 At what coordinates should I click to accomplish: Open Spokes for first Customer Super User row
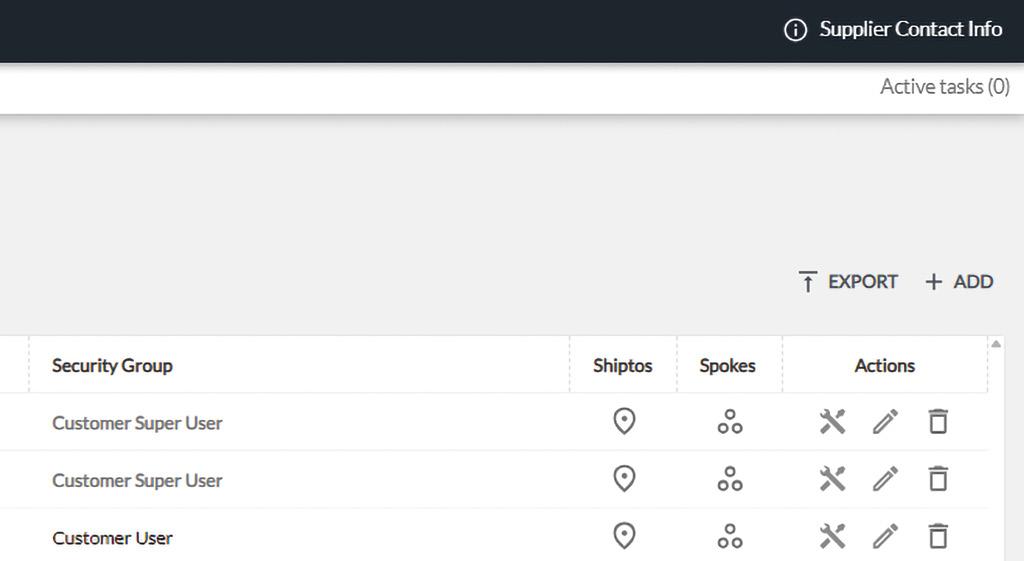(730, 422)
